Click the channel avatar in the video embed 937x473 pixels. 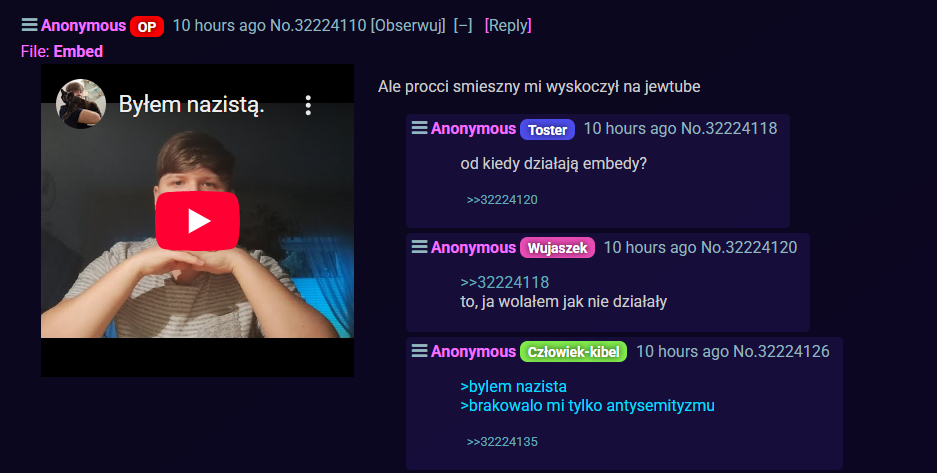point(81,104)
